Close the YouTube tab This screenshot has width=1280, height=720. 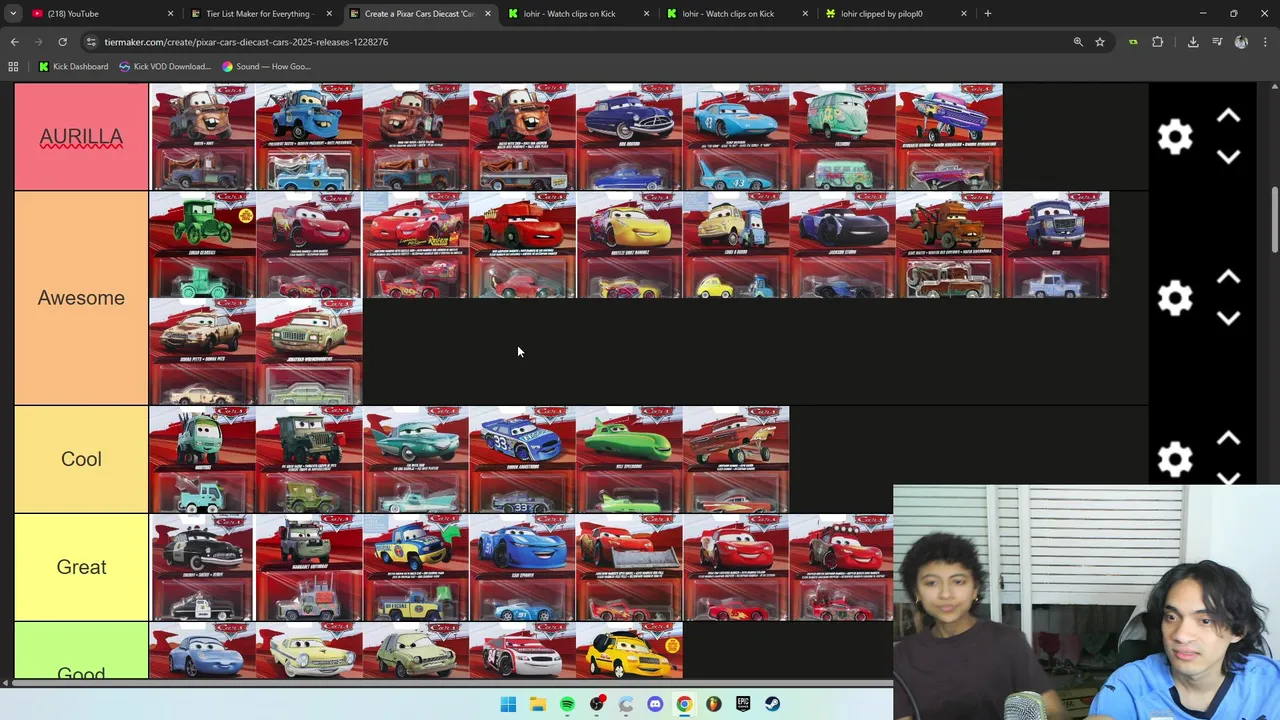tap(170, 14)
